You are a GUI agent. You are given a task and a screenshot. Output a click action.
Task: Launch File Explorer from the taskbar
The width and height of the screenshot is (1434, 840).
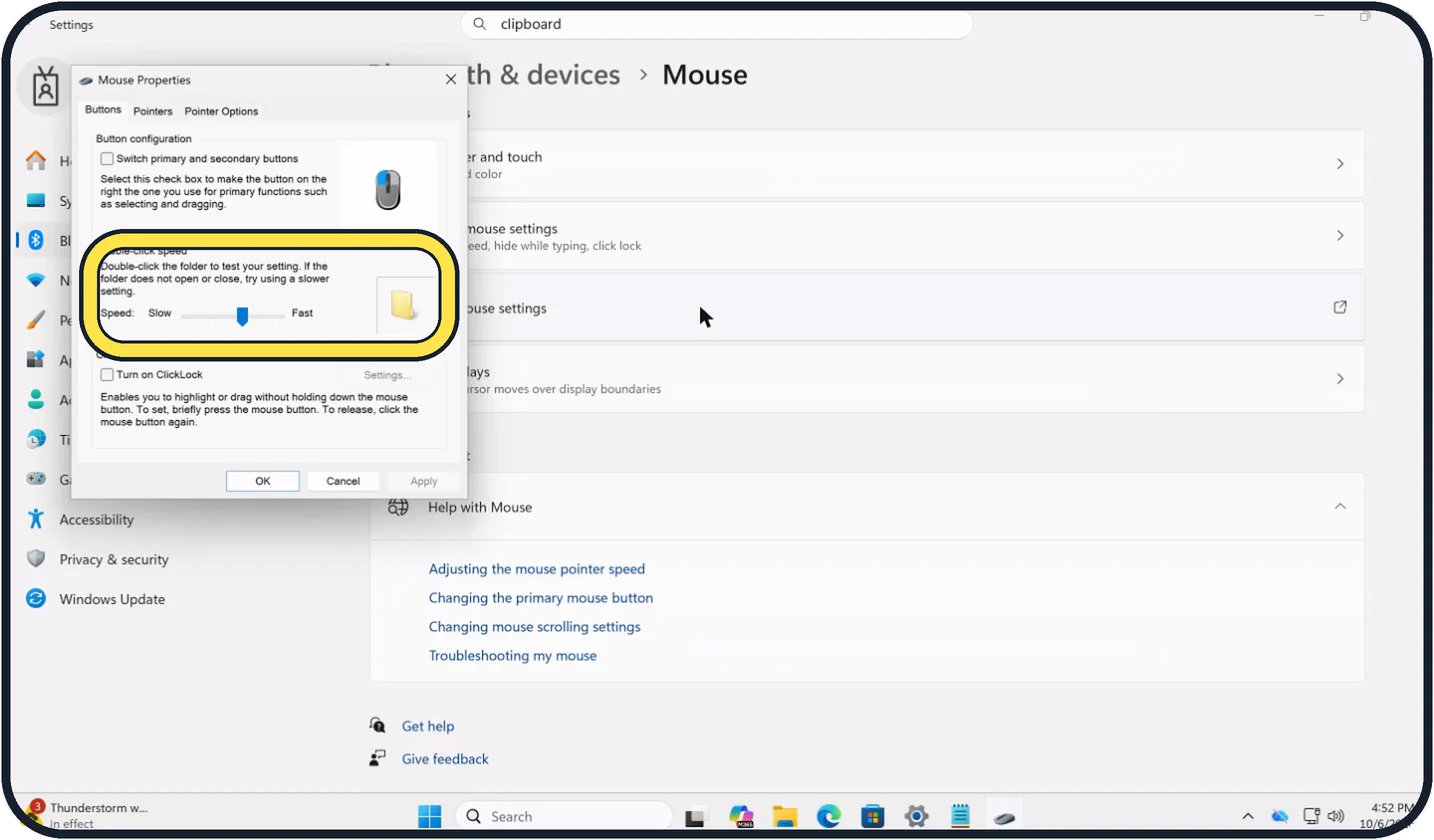(x=784, y=816)
